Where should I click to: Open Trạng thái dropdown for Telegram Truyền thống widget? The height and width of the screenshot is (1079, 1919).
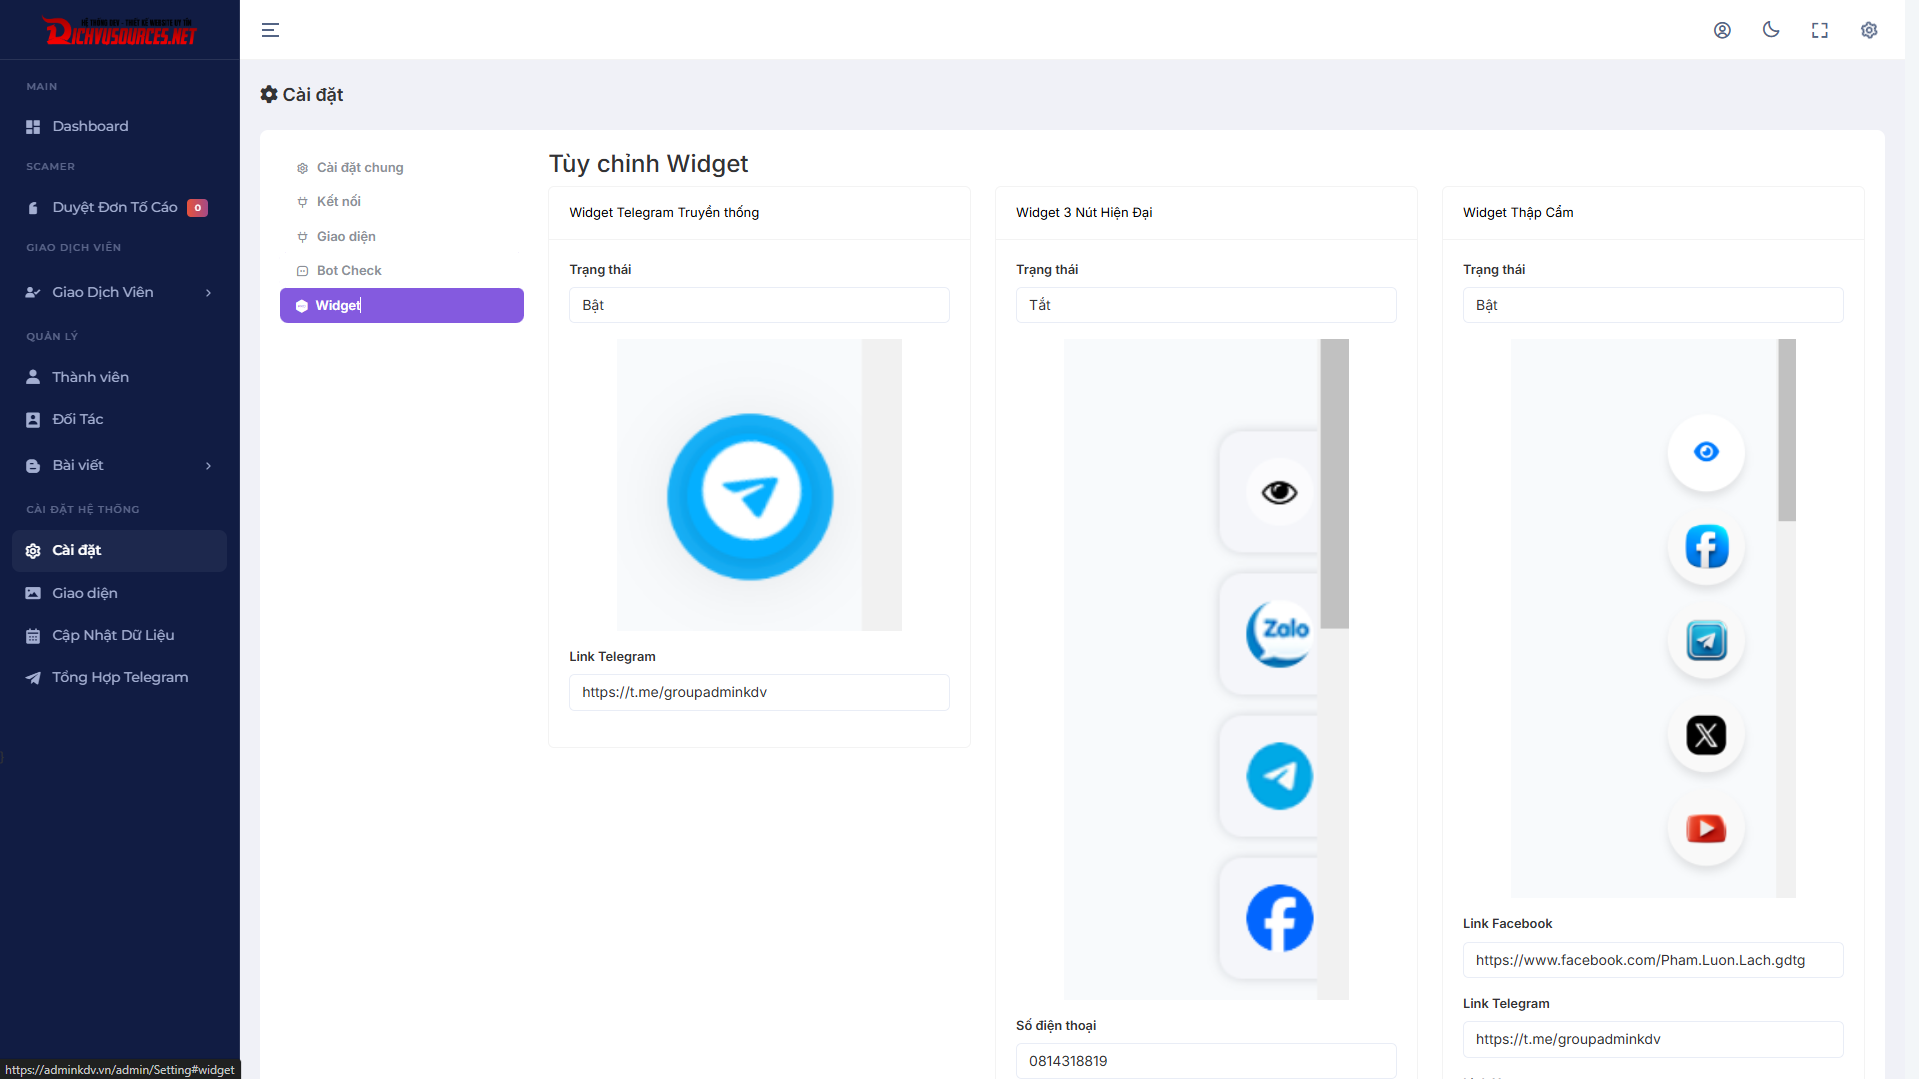point(759,305)
